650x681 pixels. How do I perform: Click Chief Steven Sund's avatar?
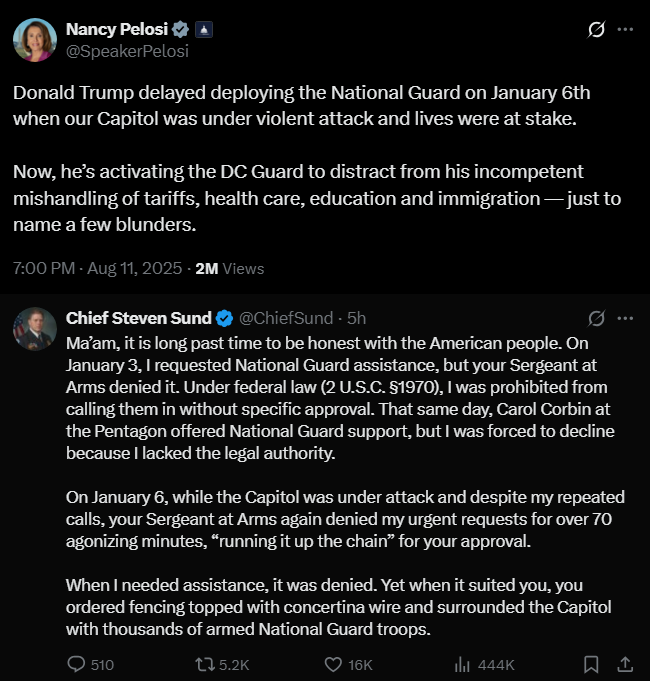point(34,328)
